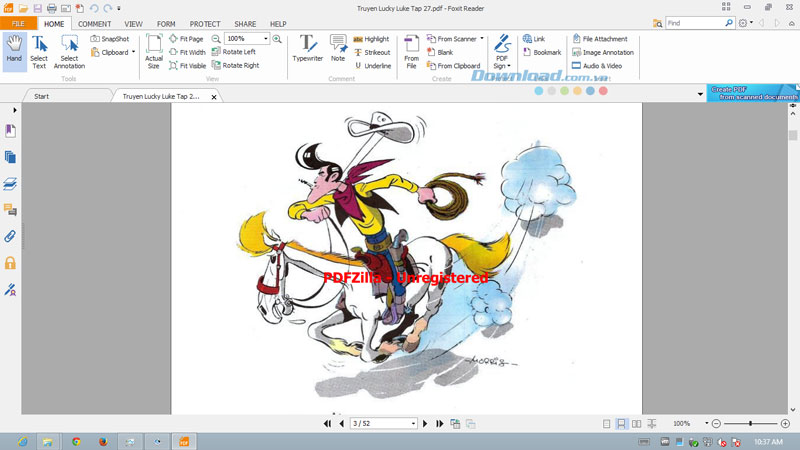The image size is (800, 450).
Task: Open the page number dropdown
Action: (413, 424)
